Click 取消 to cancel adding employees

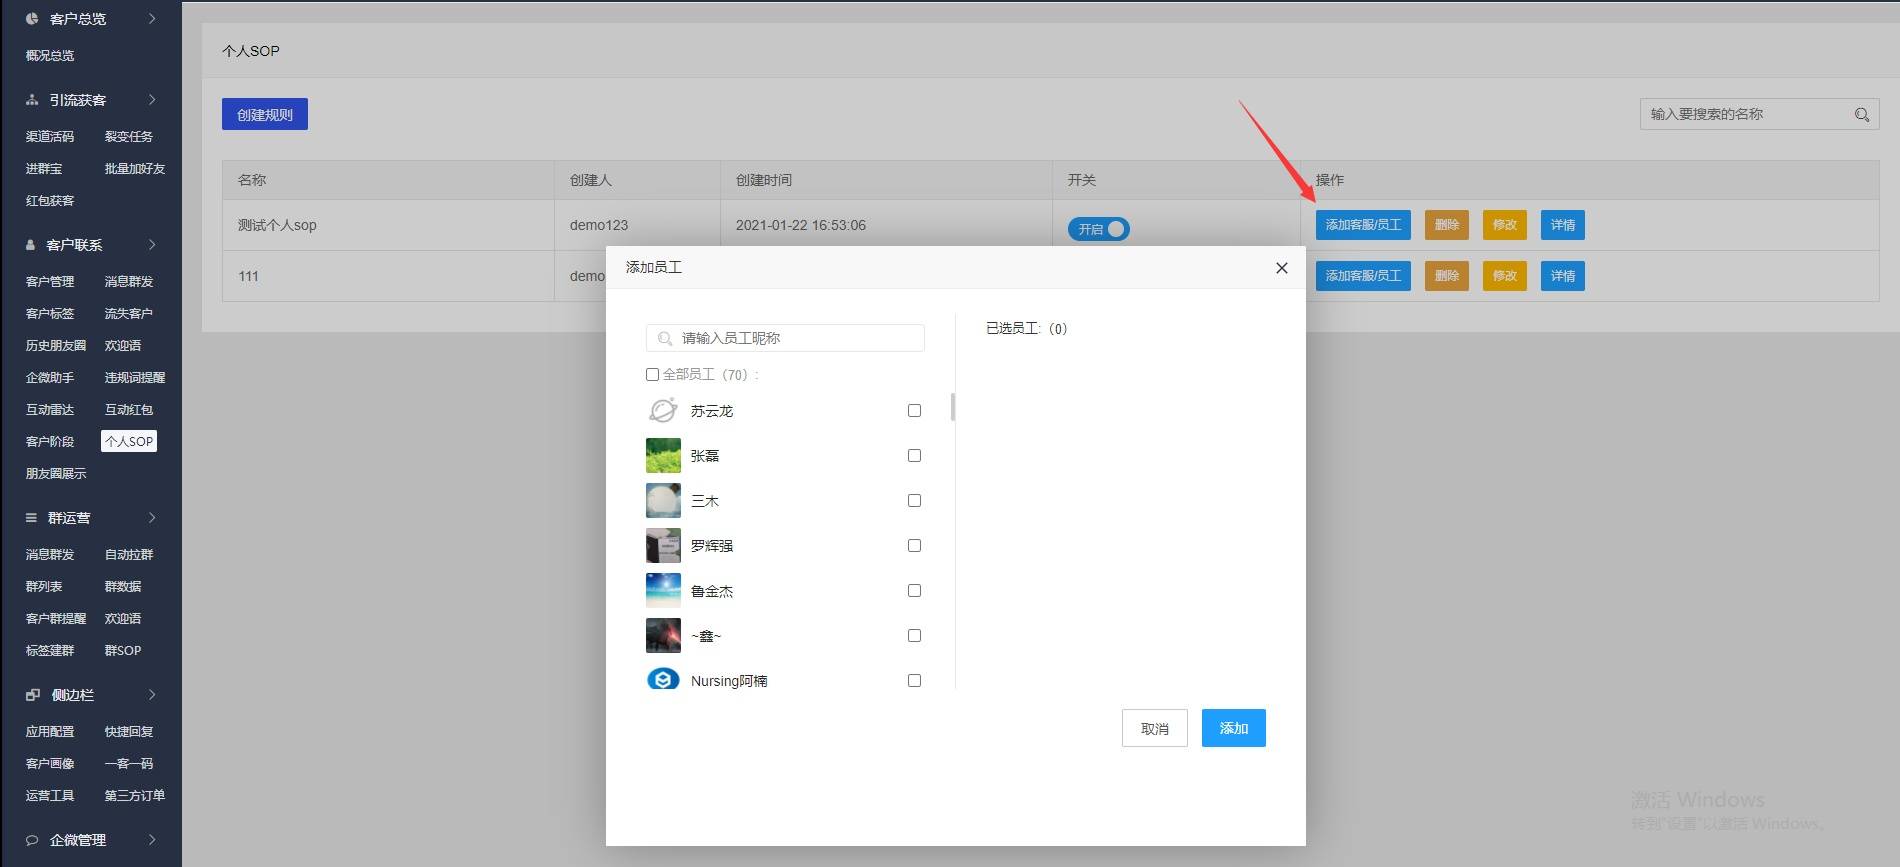(1155, 728)
